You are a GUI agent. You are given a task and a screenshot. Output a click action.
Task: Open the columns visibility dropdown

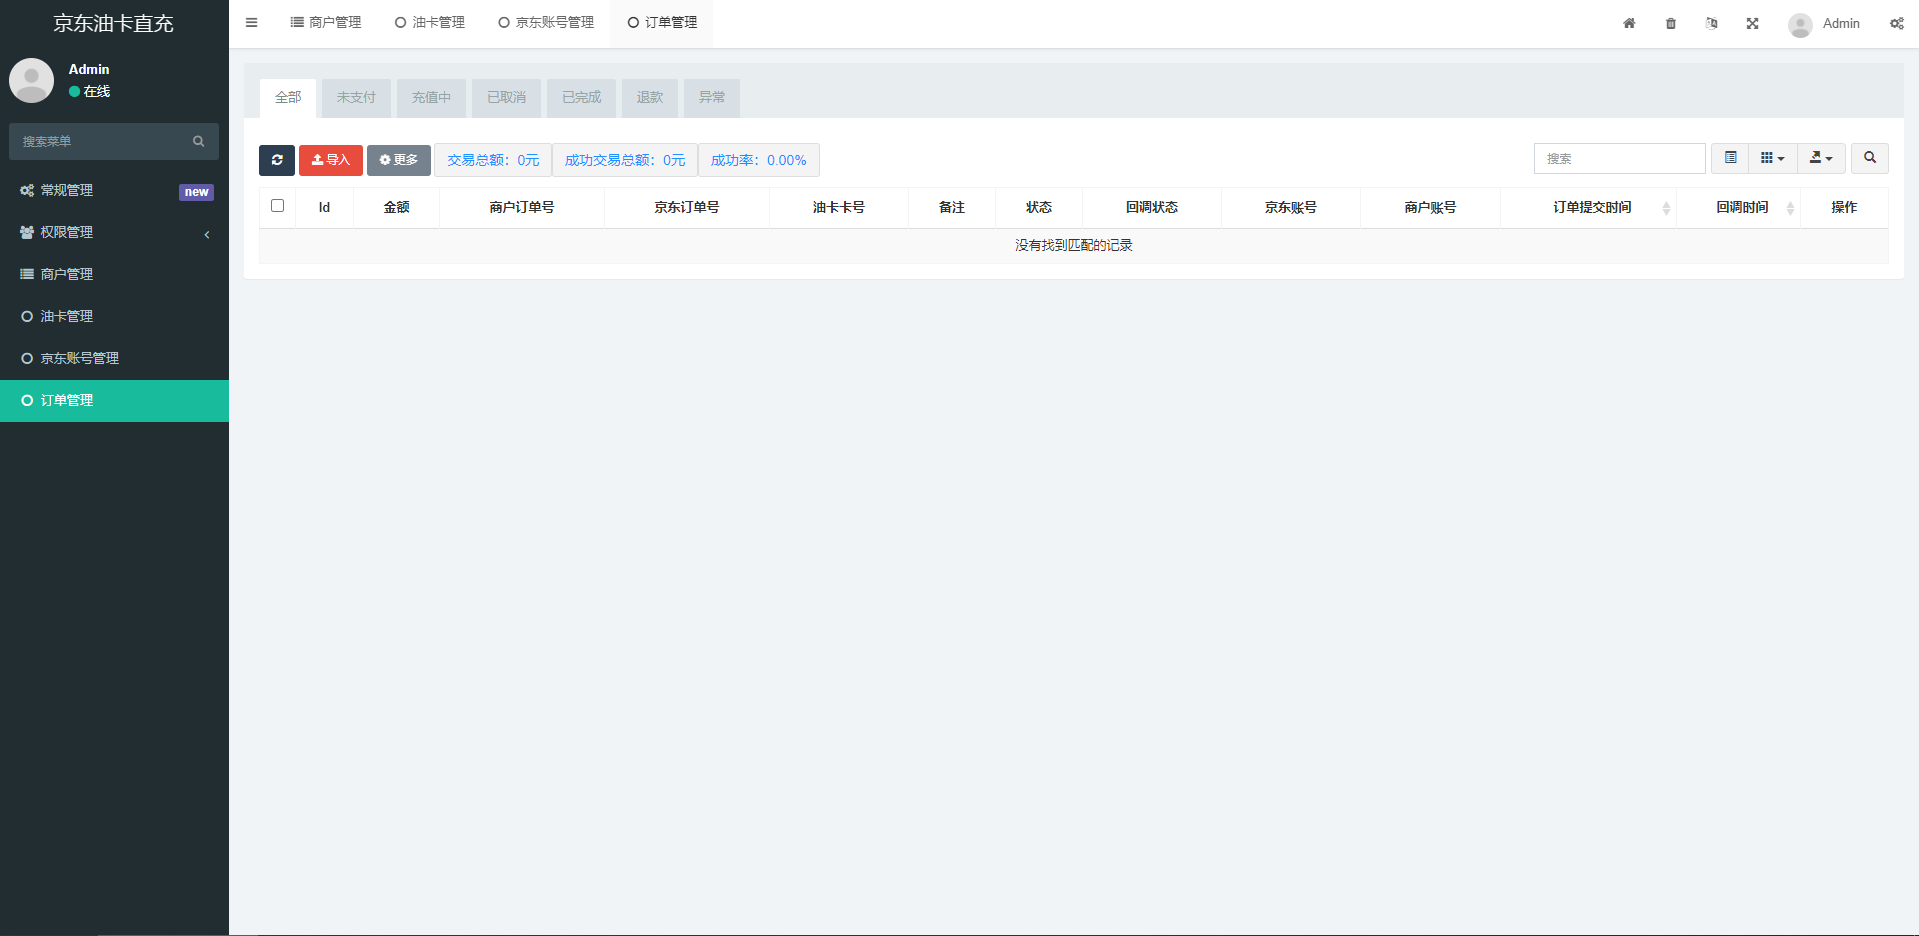(x=1772, y=158)
